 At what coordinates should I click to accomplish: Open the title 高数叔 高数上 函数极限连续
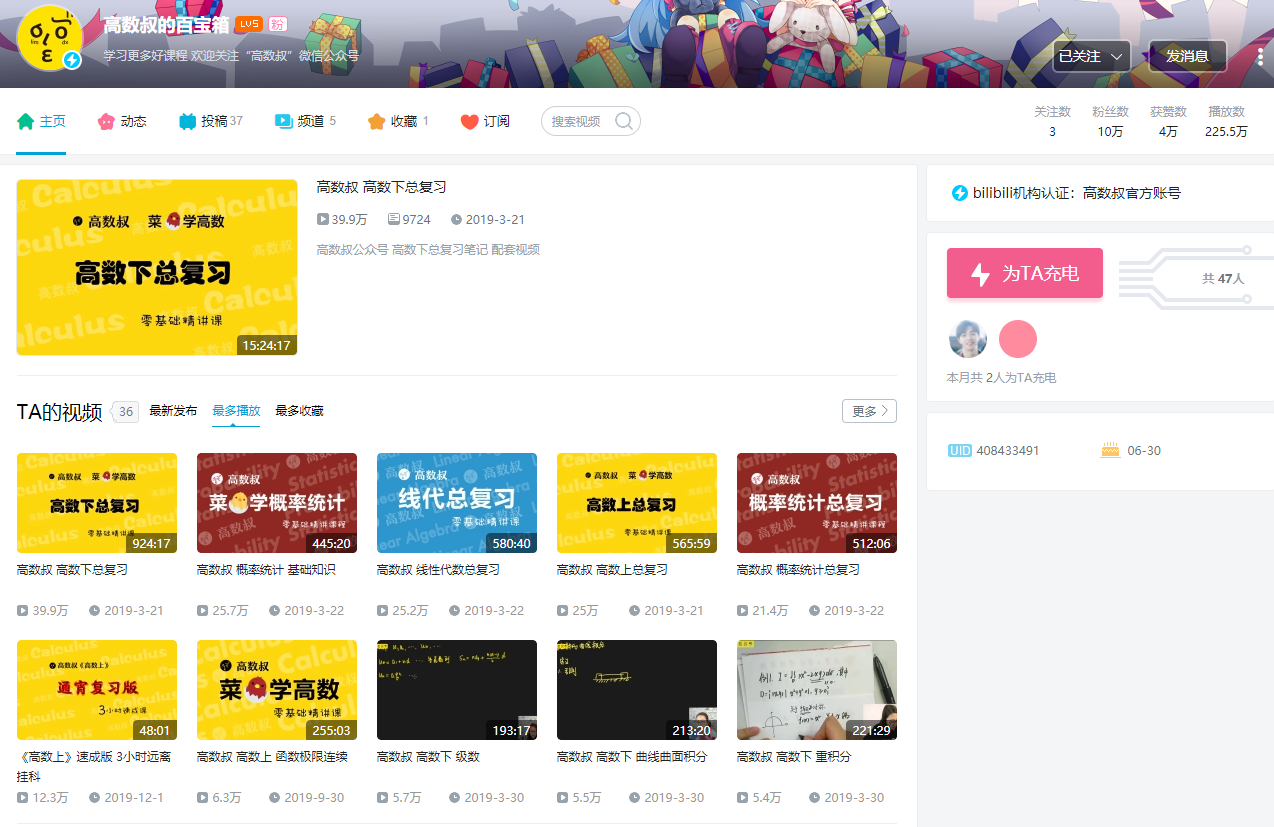tap(272, 757)
